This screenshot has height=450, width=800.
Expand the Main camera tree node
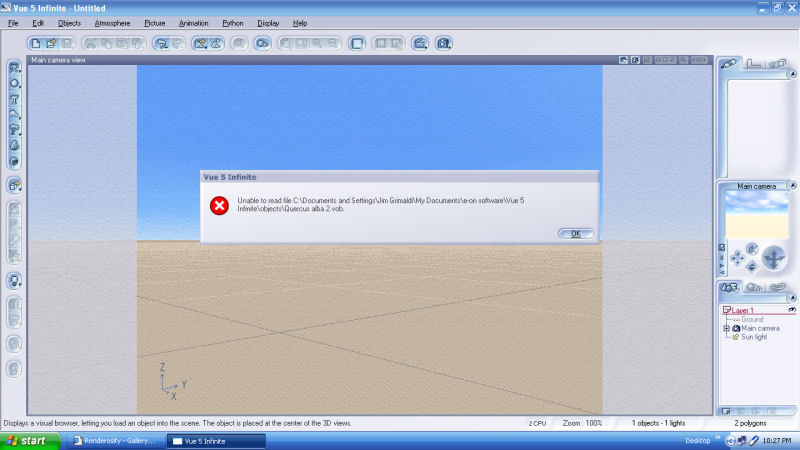click(727, 328)
